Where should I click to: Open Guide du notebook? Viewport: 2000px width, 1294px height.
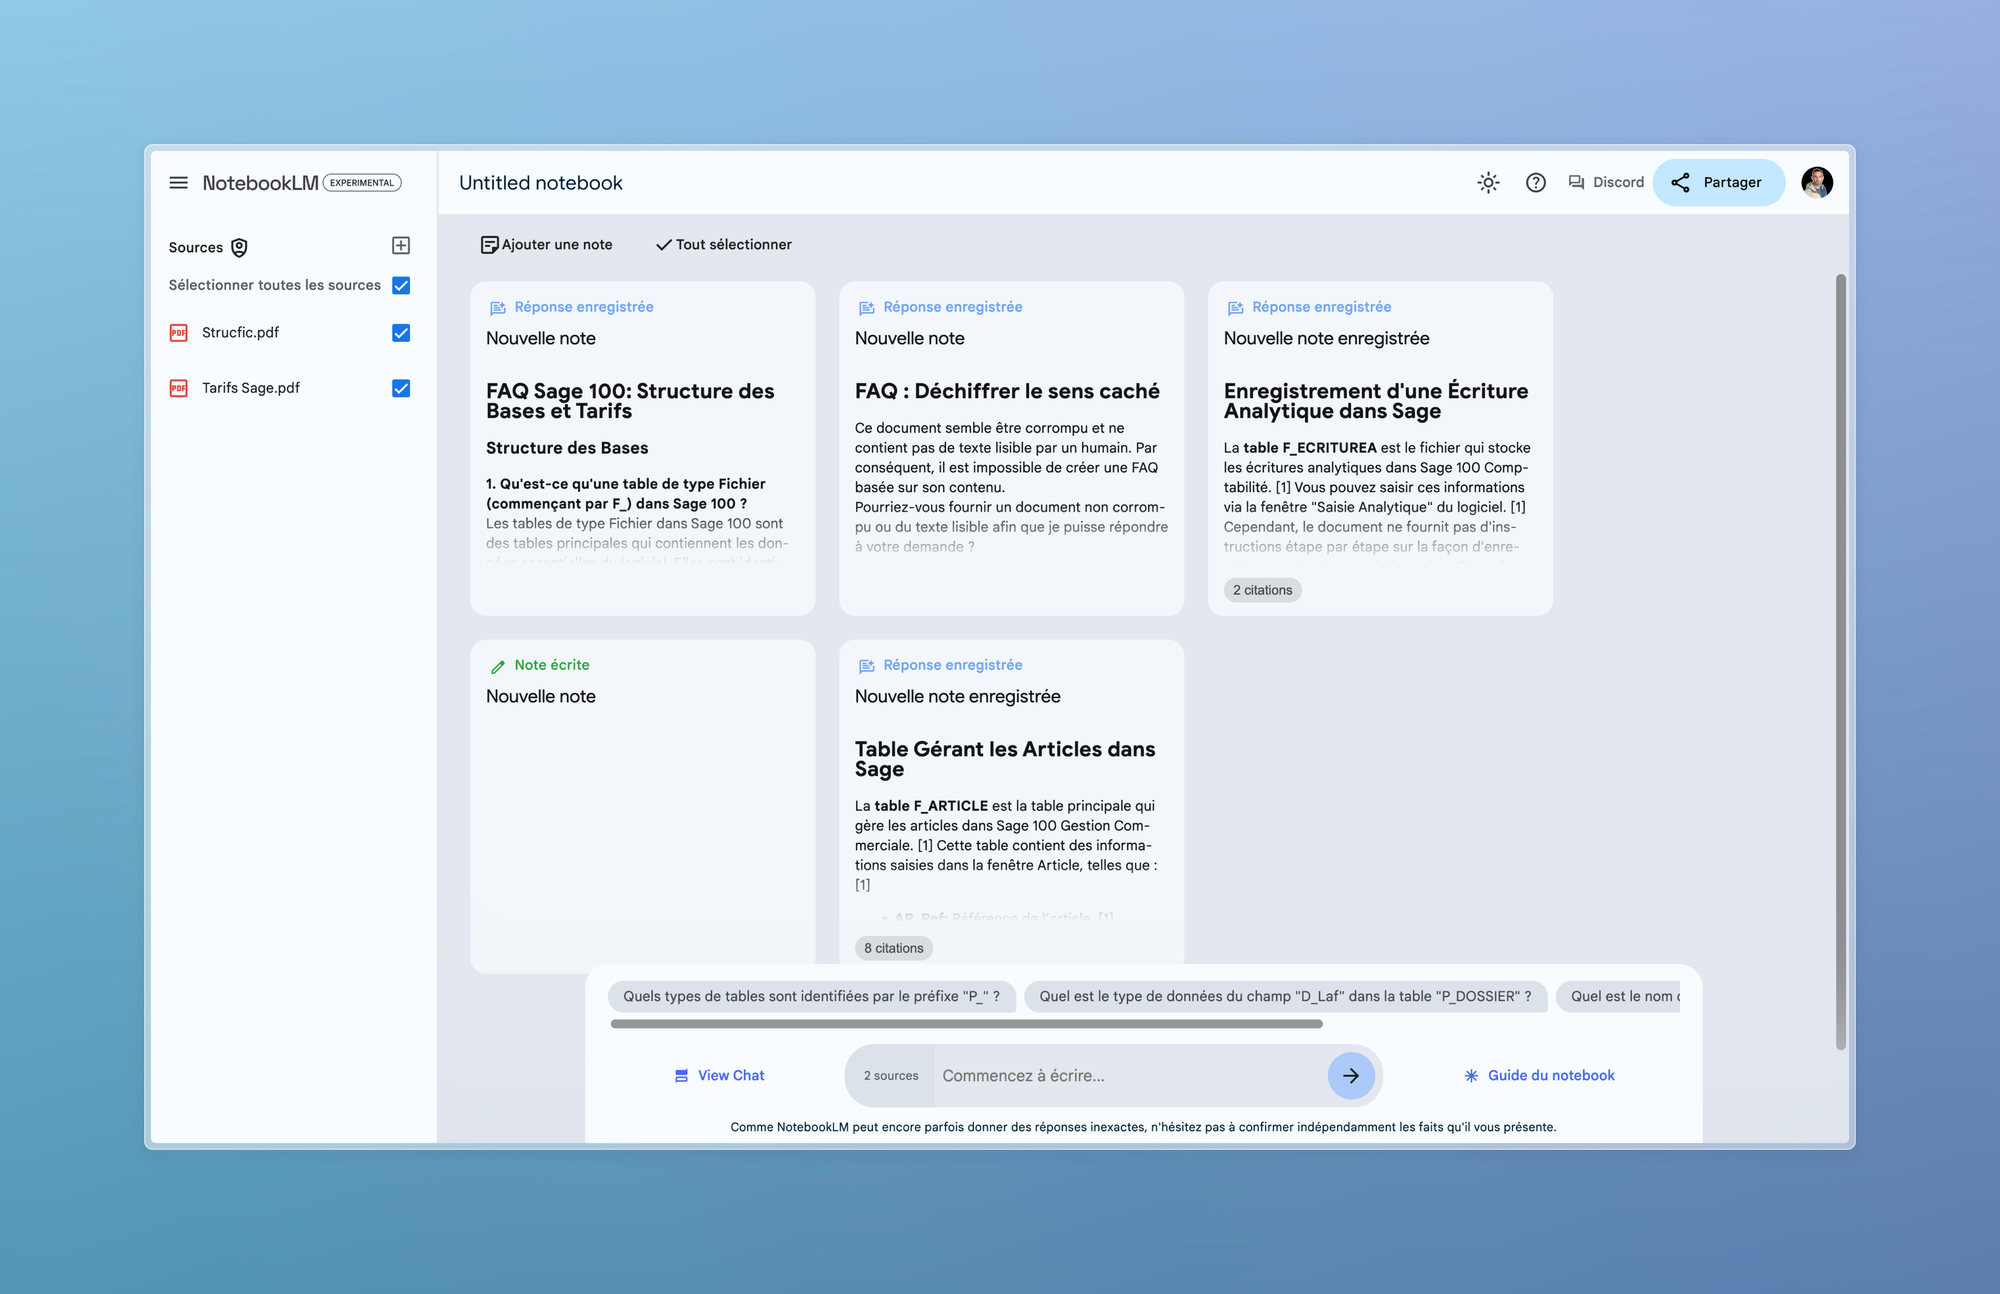point(1539,1076)
